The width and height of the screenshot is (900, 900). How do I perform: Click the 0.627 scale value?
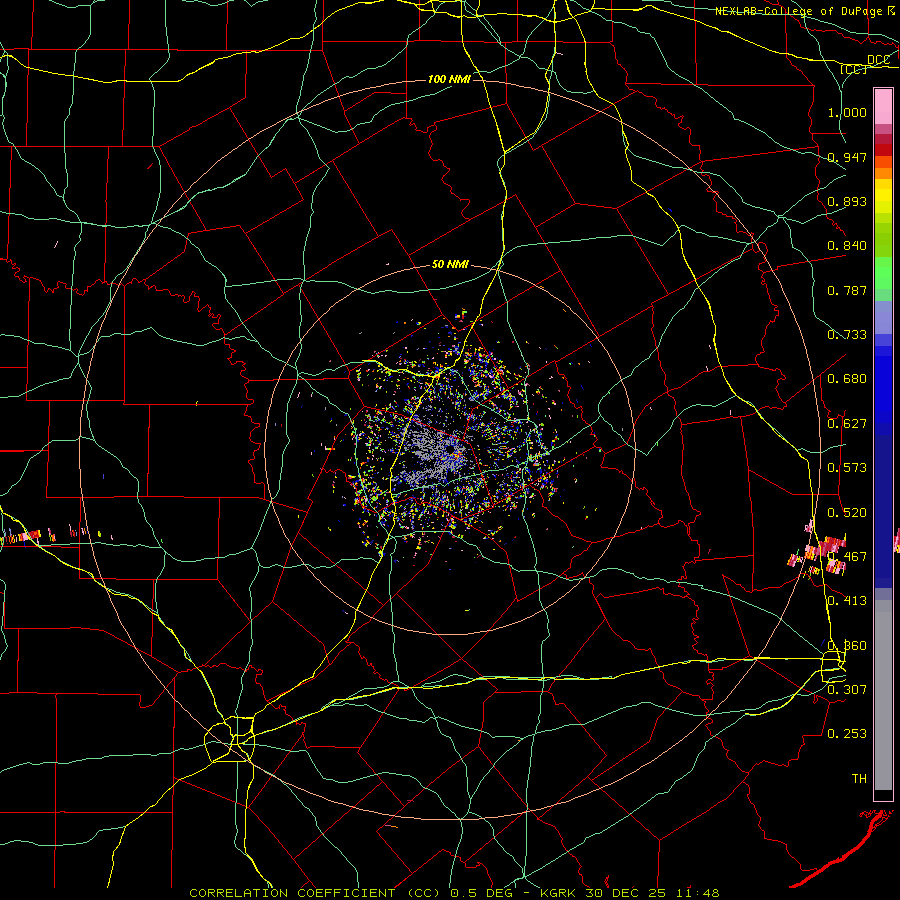pyautogui.click(x=847, y=424)
